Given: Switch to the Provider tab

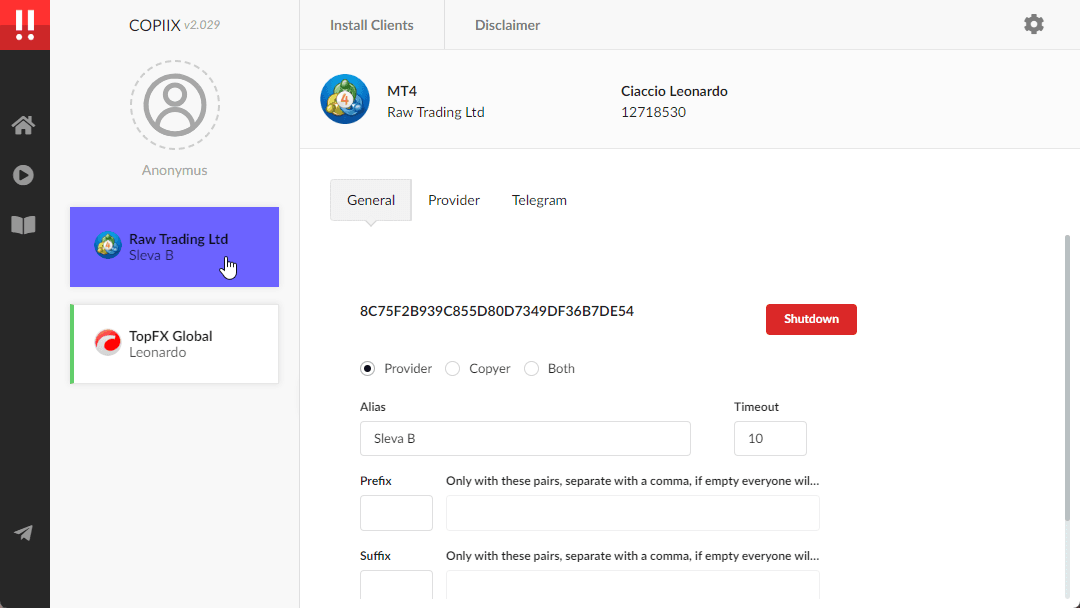Looking at the screenshot, I should [454, 200].
